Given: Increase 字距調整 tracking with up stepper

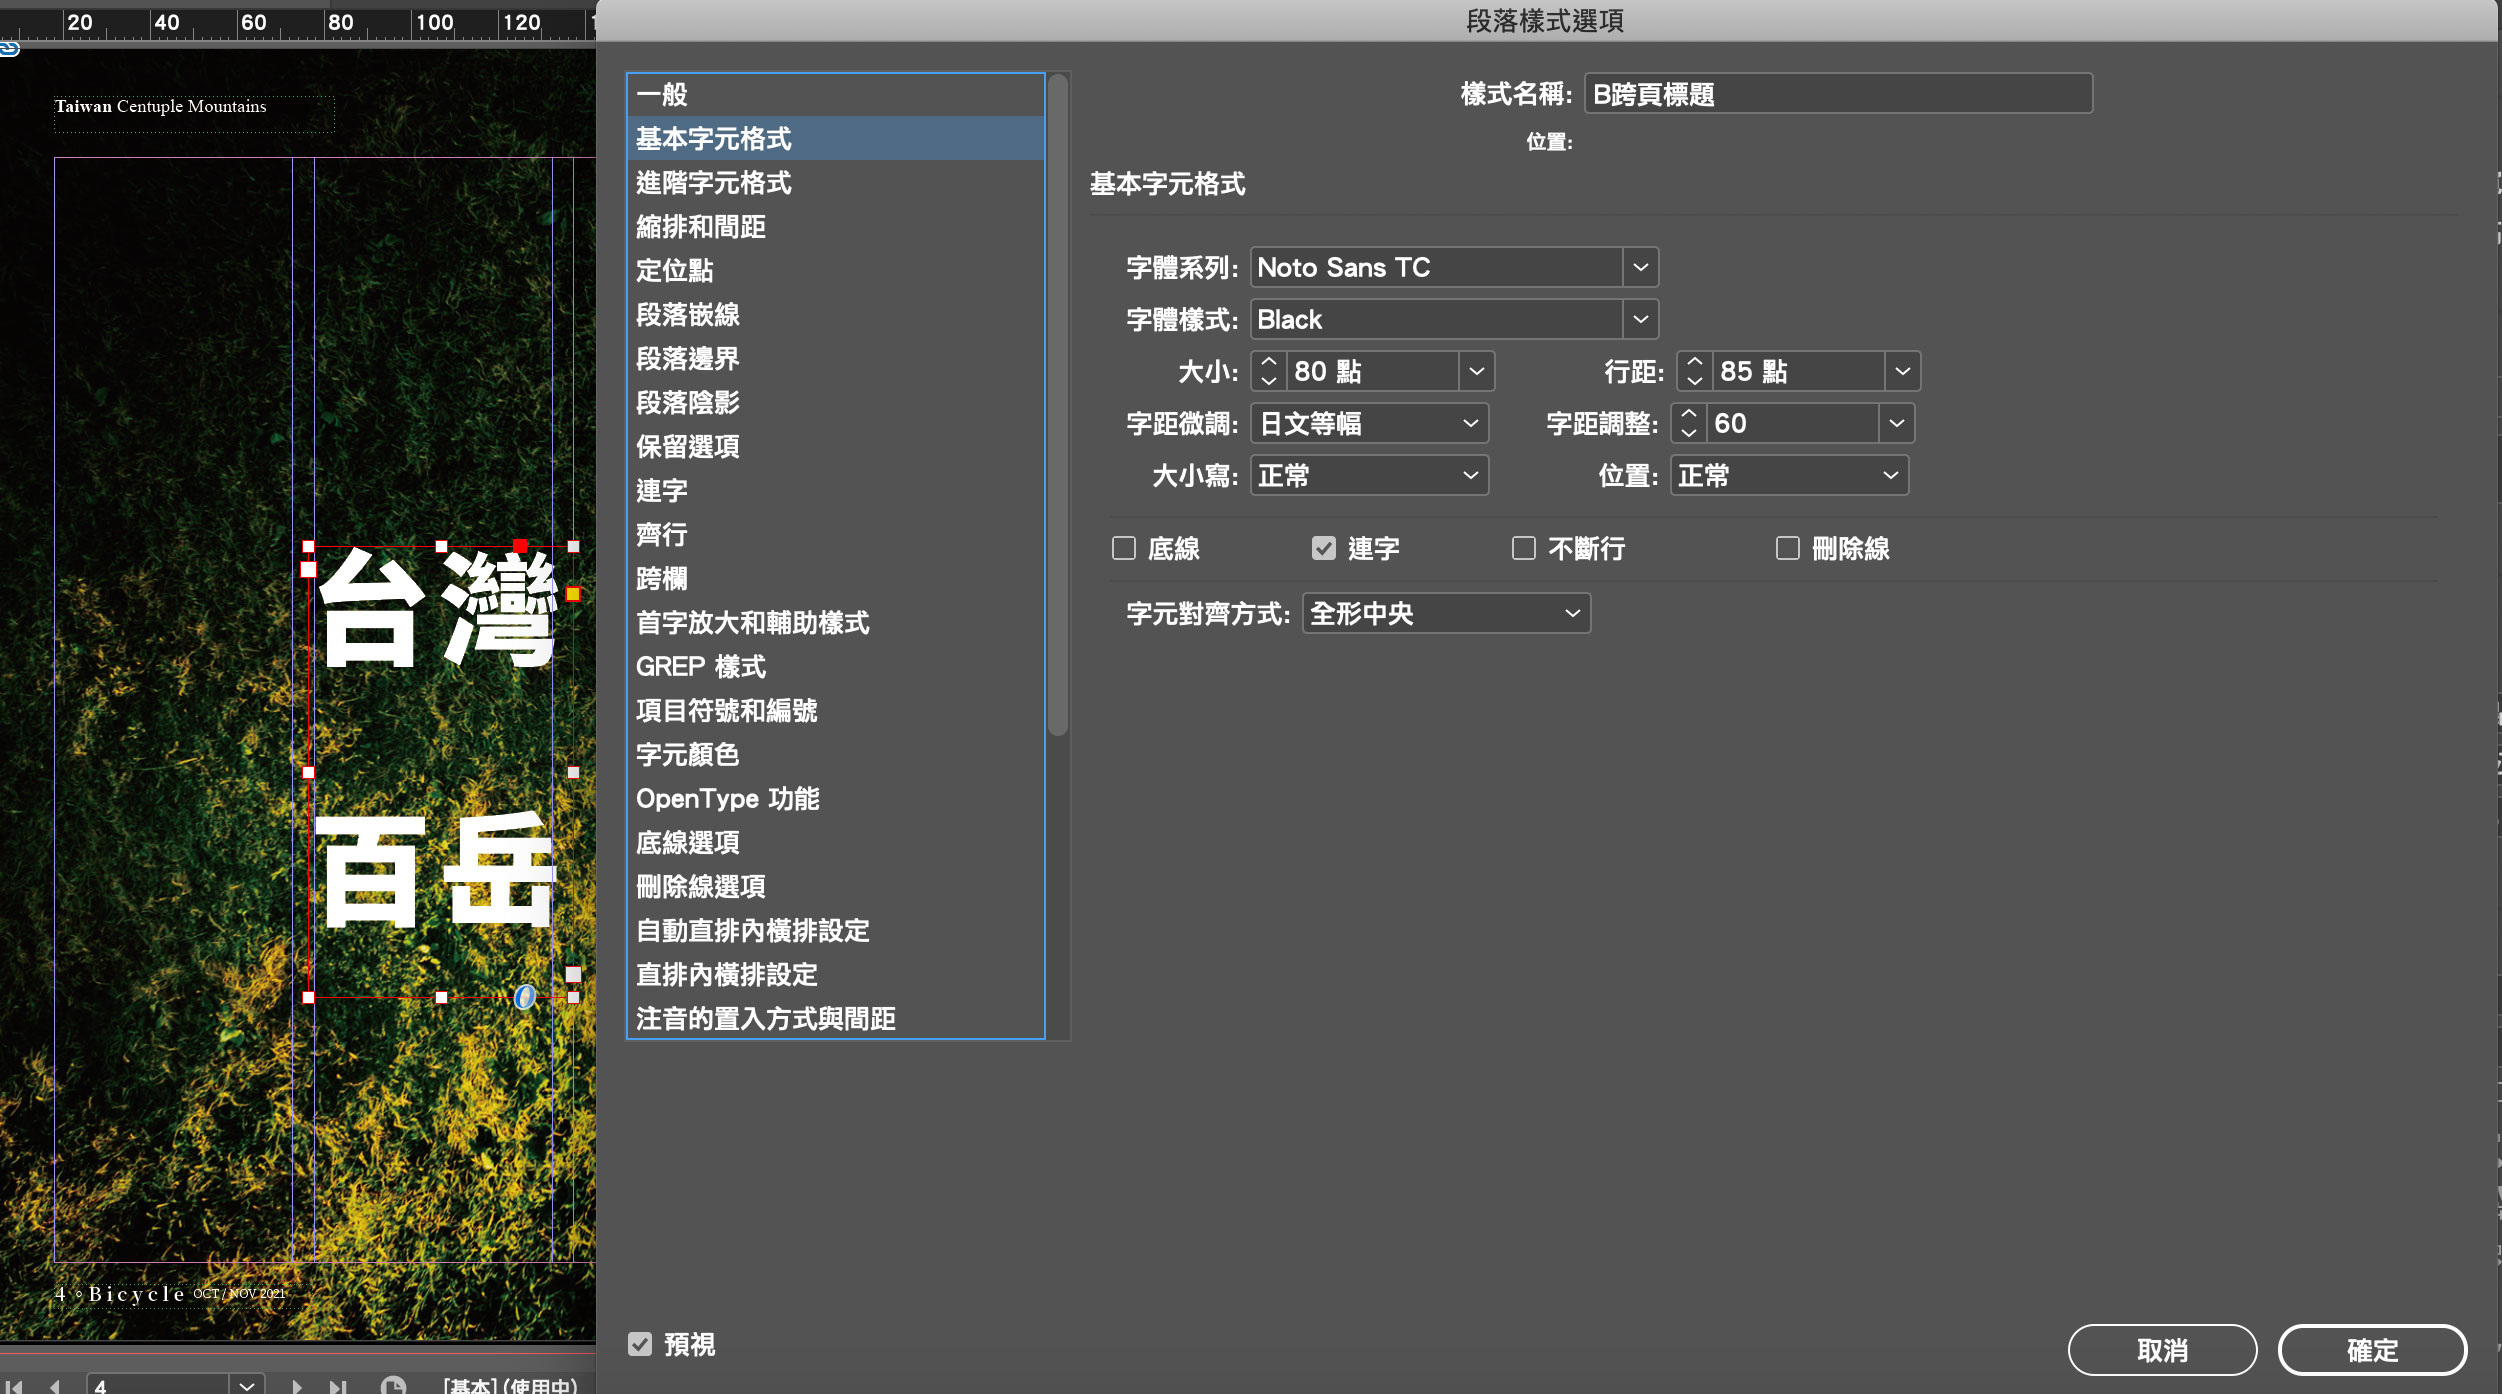Looking at the screenshot, I should point(1689,414).
